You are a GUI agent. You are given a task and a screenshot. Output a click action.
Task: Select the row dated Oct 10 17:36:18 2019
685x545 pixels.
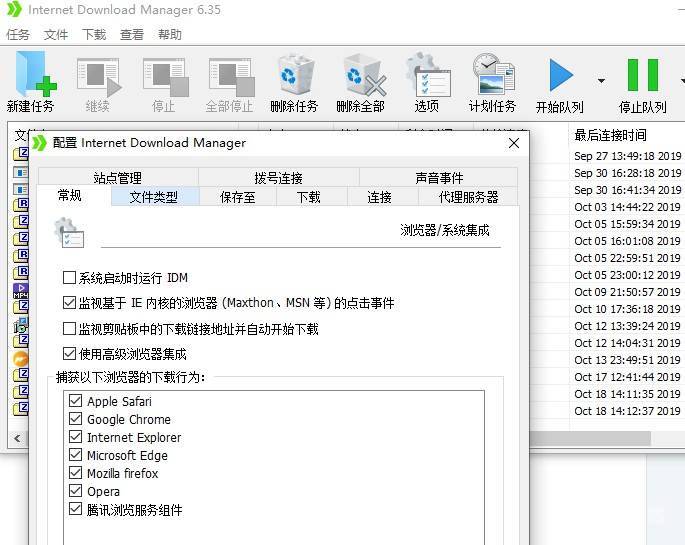coord(628,309)
